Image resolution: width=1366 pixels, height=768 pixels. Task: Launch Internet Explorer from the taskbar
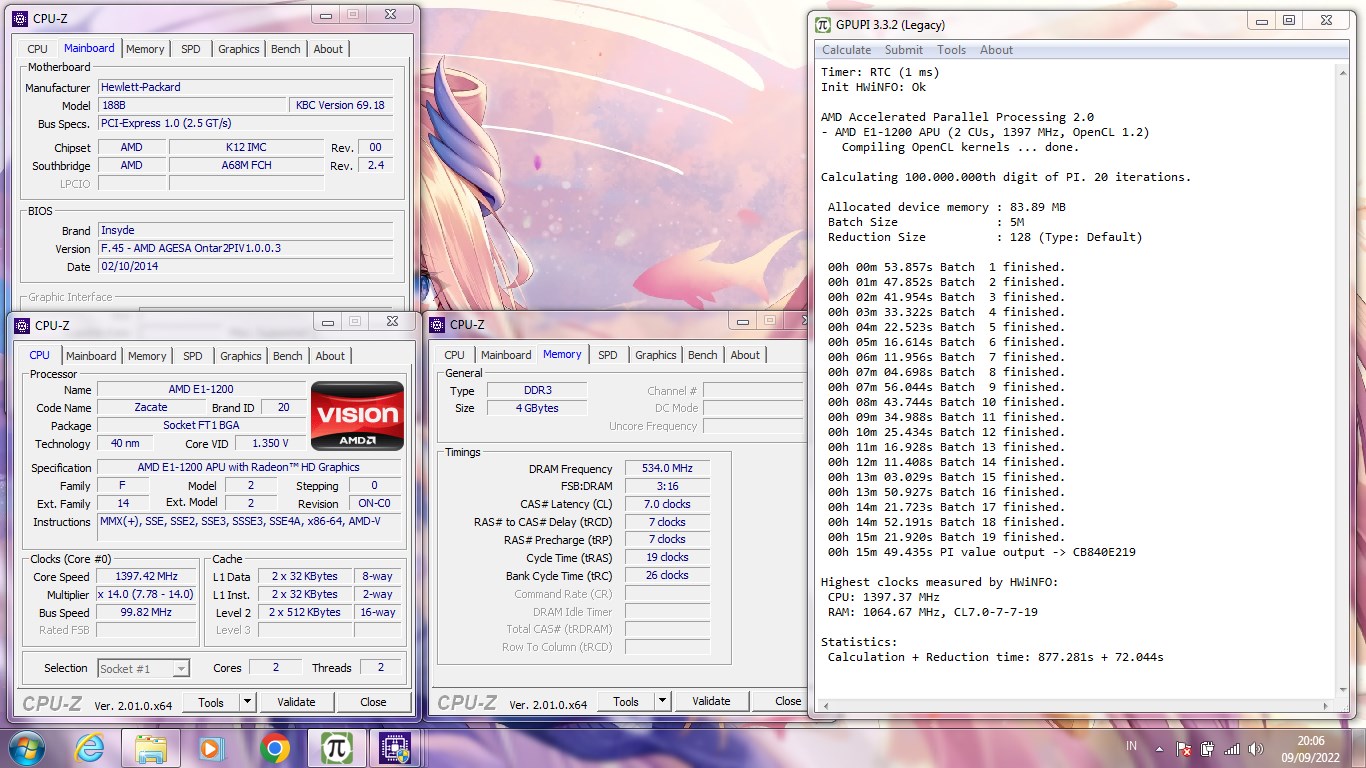click(x=89, y=747)
